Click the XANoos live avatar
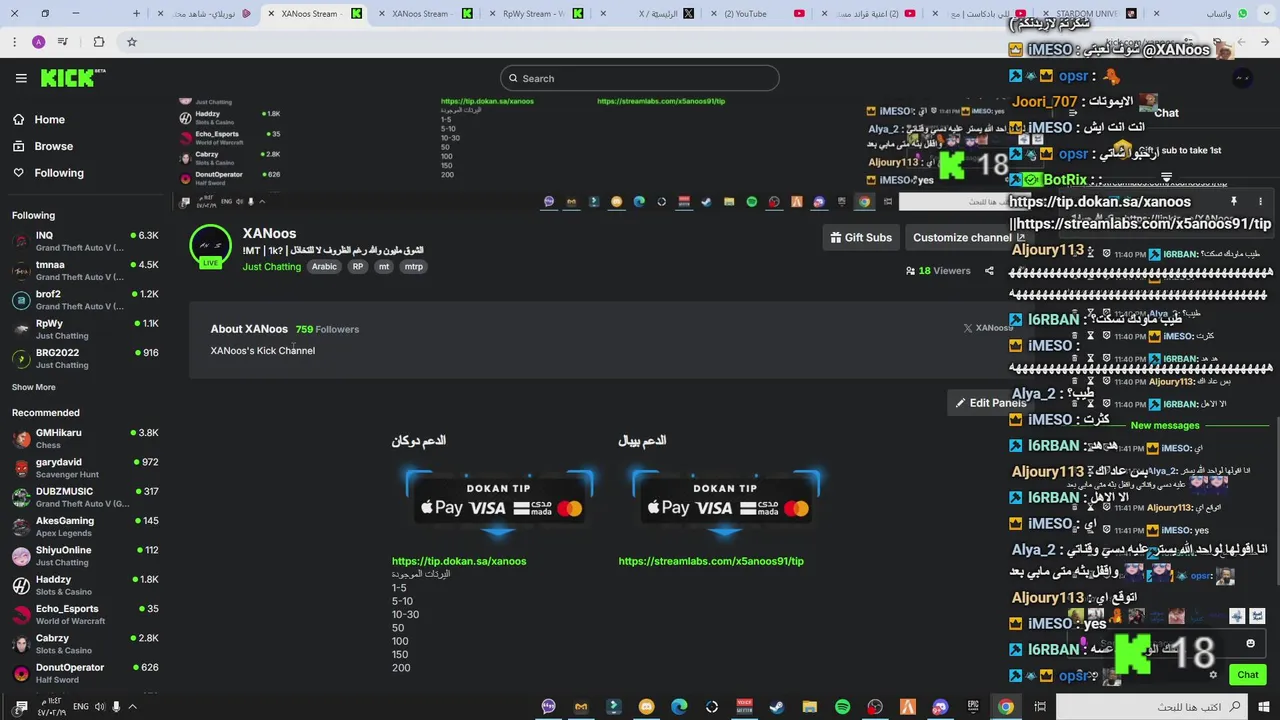The image size is (1280, 720). pyautogui.click(x=210, y=246)
